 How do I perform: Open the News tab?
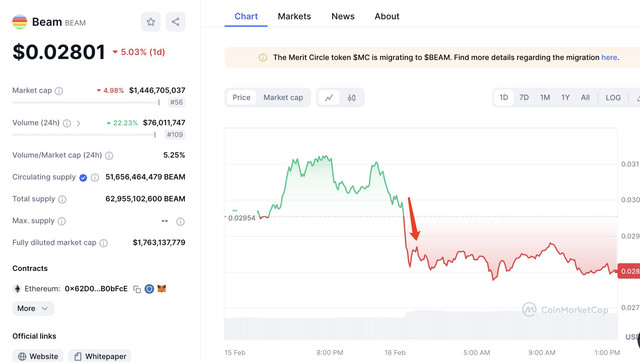point(343,16)
